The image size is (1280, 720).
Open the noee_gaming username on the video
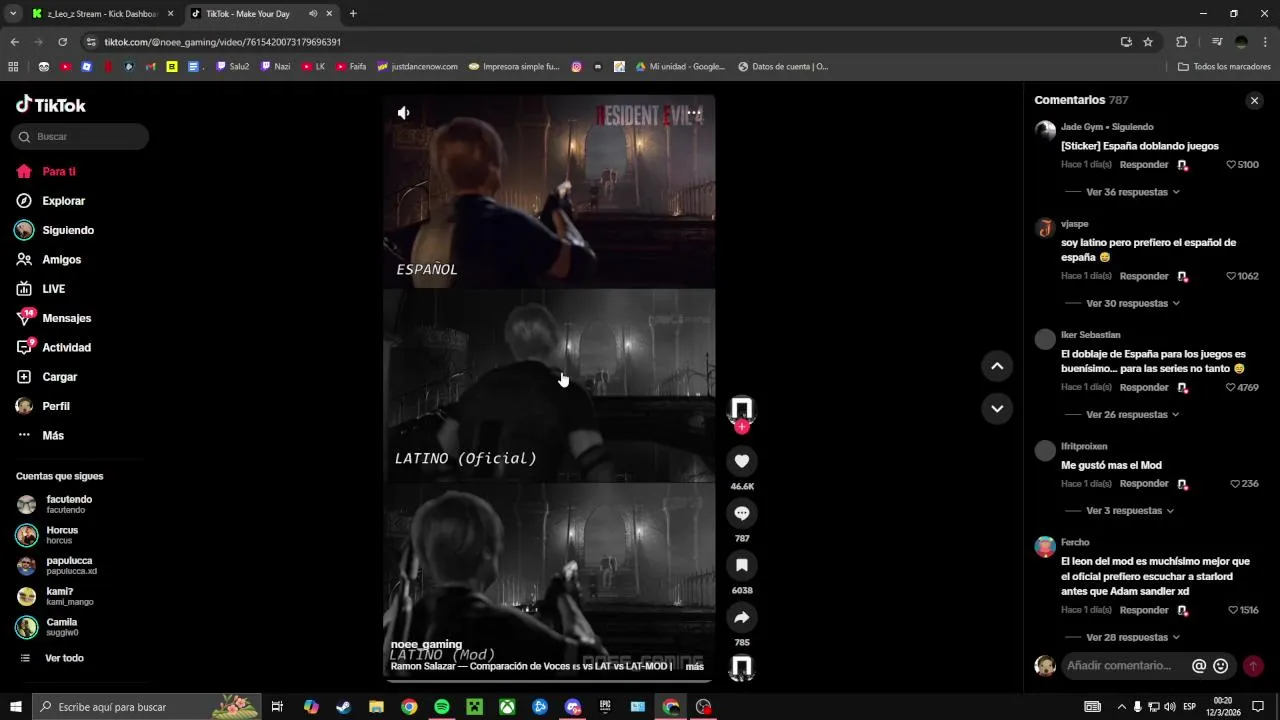(x=426, y=644)
